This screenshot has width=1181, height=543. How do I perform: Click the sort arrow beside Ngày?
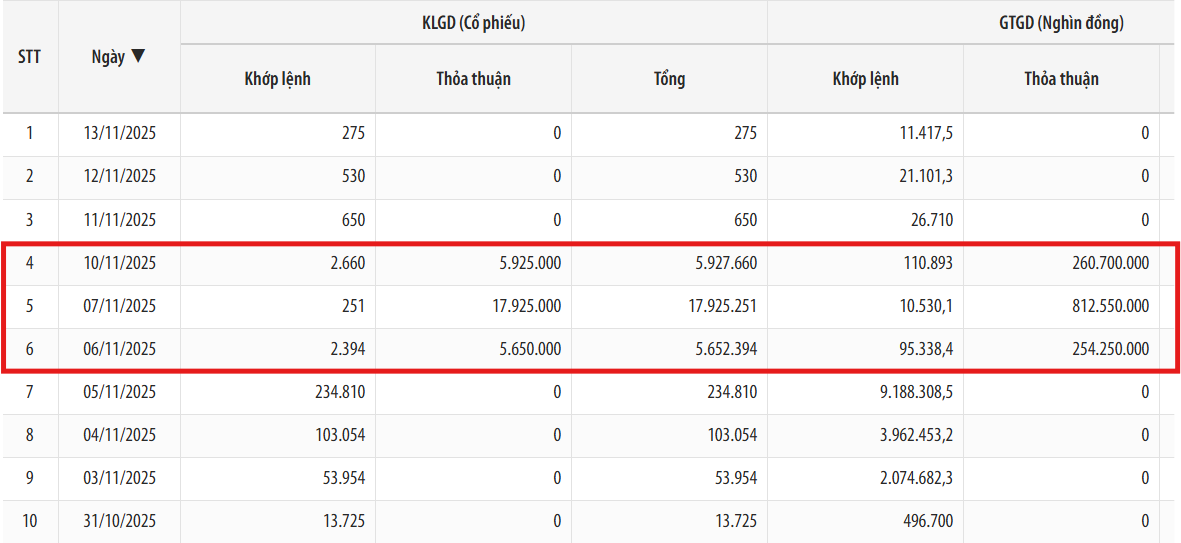[138, 57]
